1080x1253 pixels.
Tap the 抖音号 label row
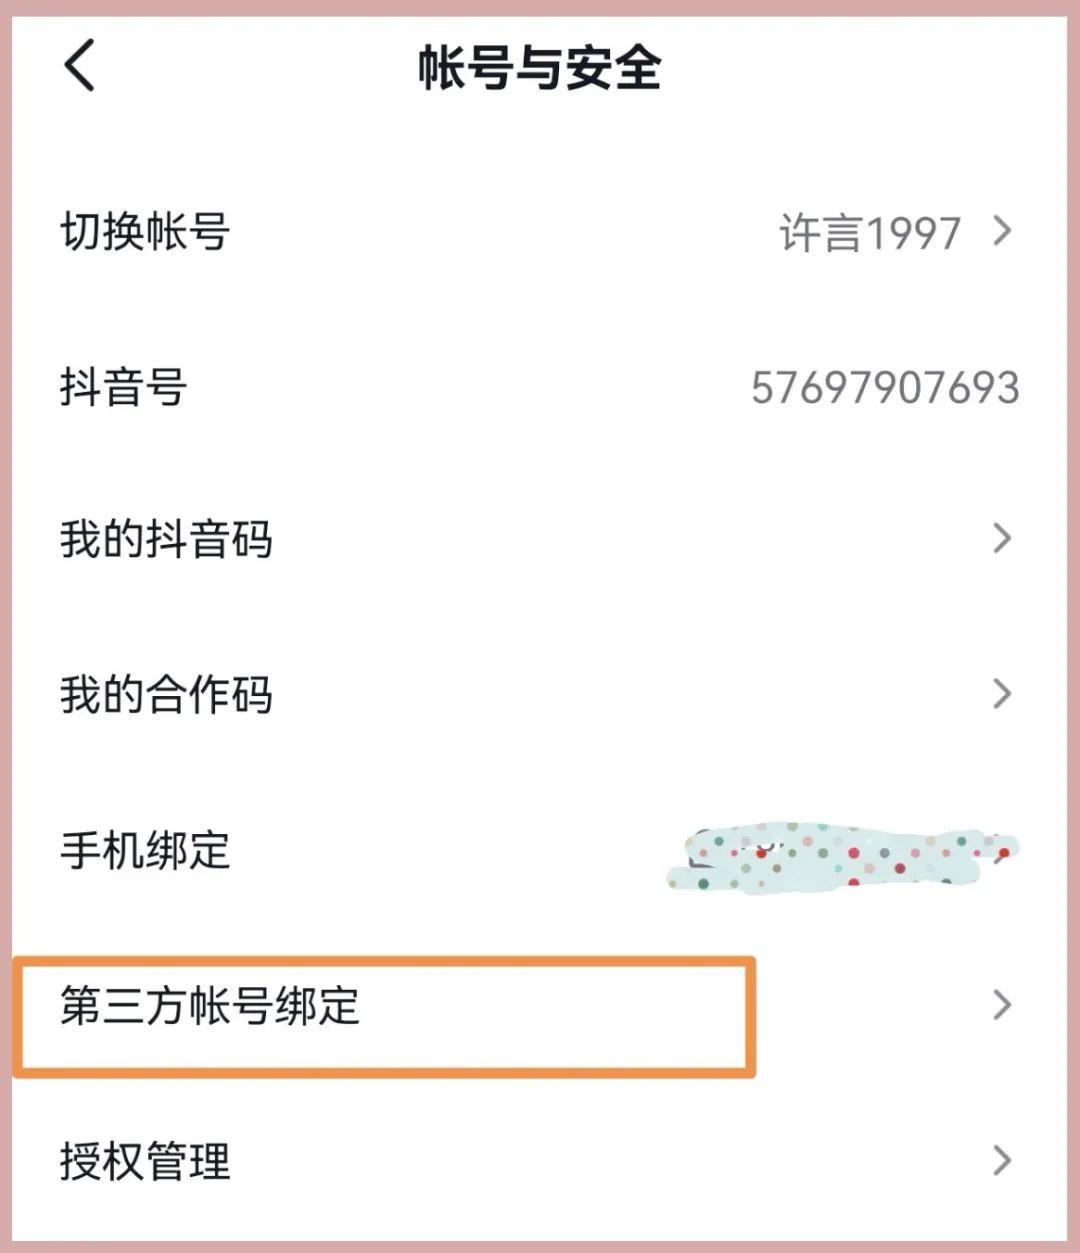pyautogui.click(x=540, y=387)
